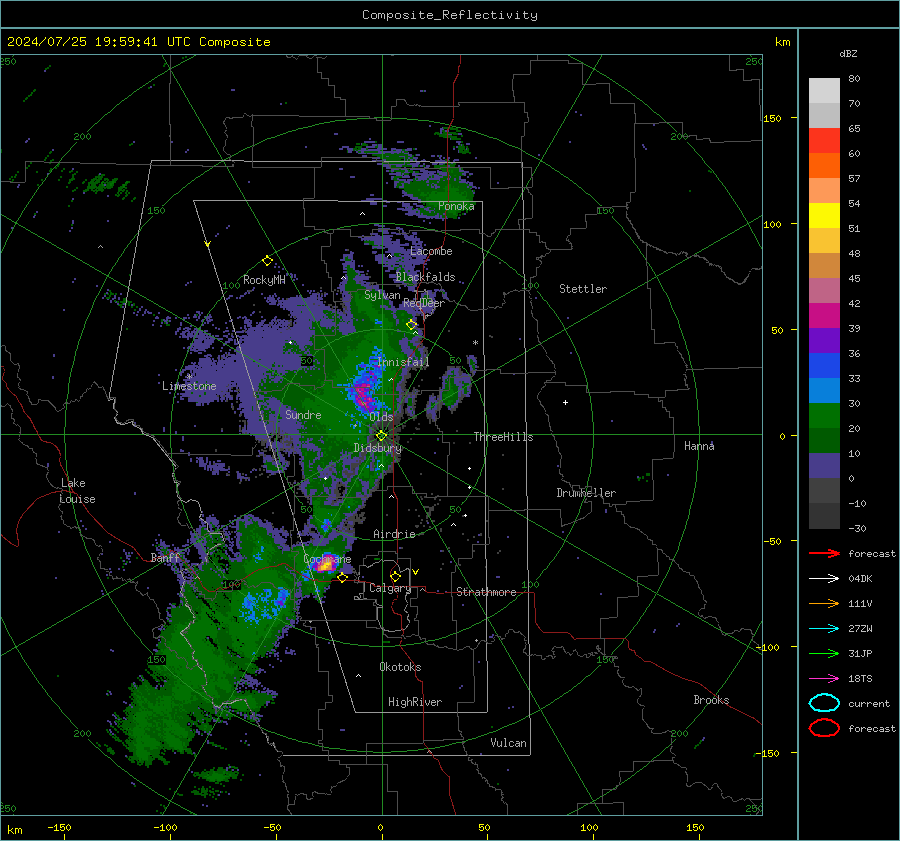
Task: Click yellow diamond at radar center above Didsbury
Action: pos(382,436)
